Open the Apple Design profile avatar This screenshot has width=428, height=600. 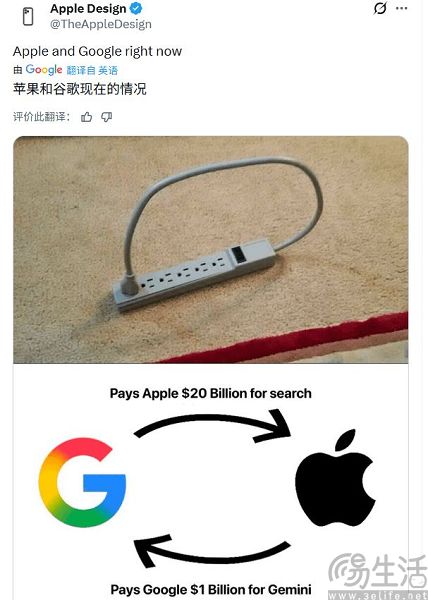click(x=28, y=17)
